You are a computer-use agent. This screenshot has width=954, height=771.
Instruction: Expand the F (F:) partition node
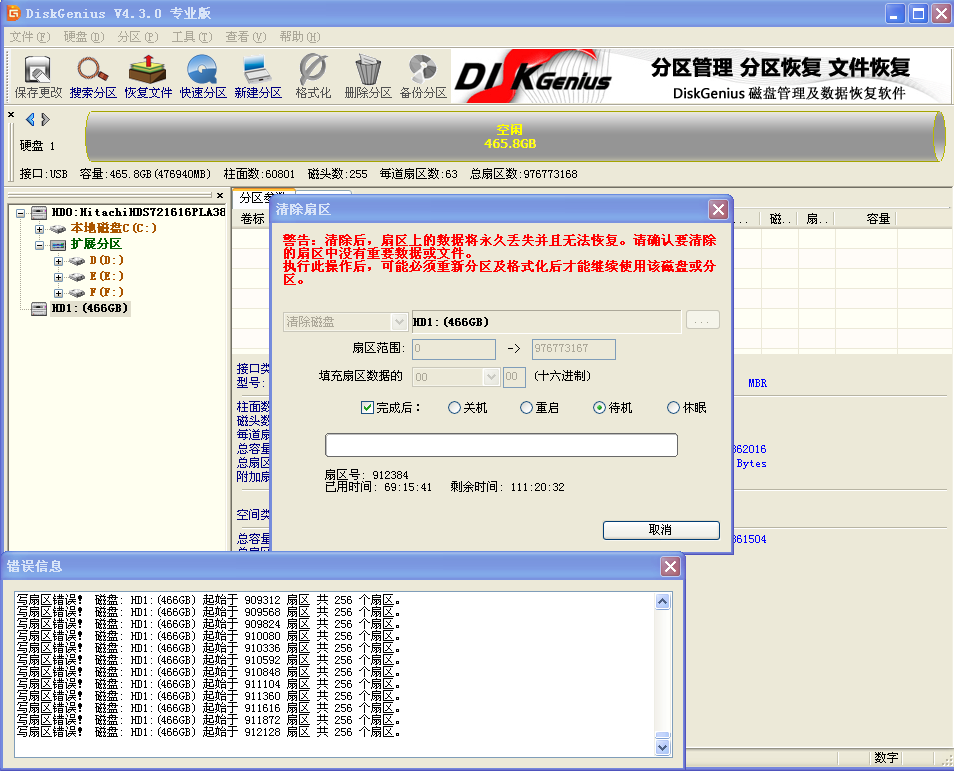[x=58, y=293]
